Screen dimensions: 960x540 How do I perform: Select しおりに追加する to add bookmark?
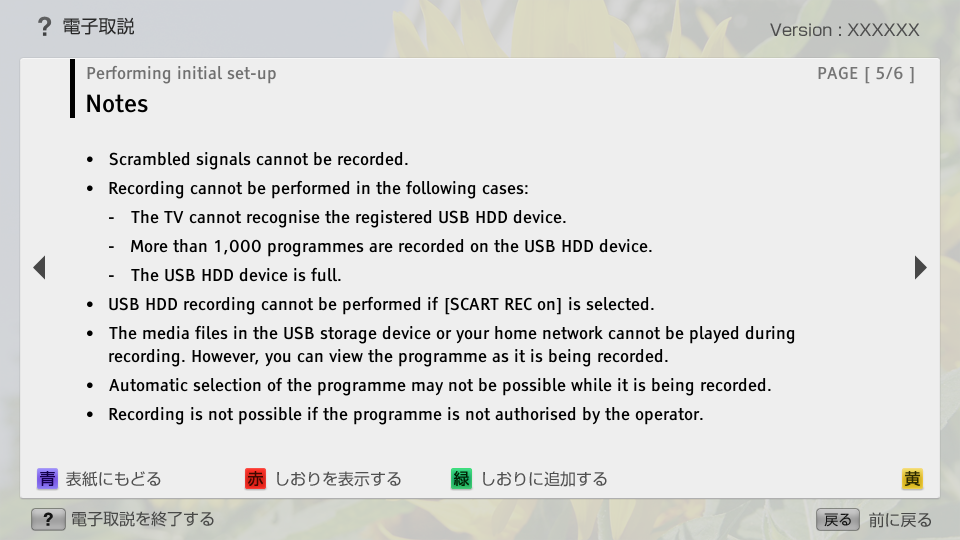pyautogui.click(x=544, y=479)
